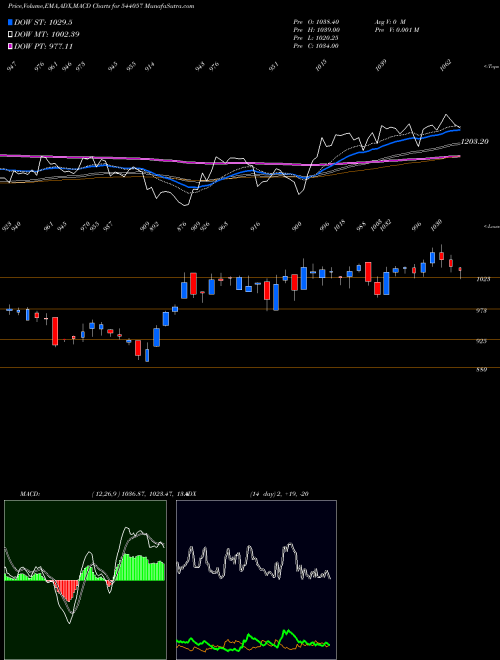Click the blue DOW ST legend swatch
The width and height of the screenshot is (500, 660).
pyautogui.click(x=11, y=22)
